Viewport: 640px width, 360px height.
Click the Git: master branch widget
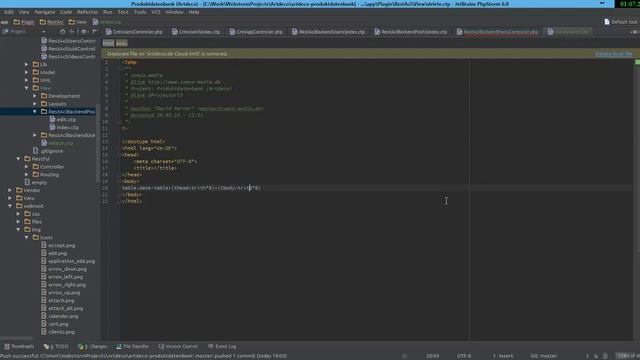pos(543,356)
